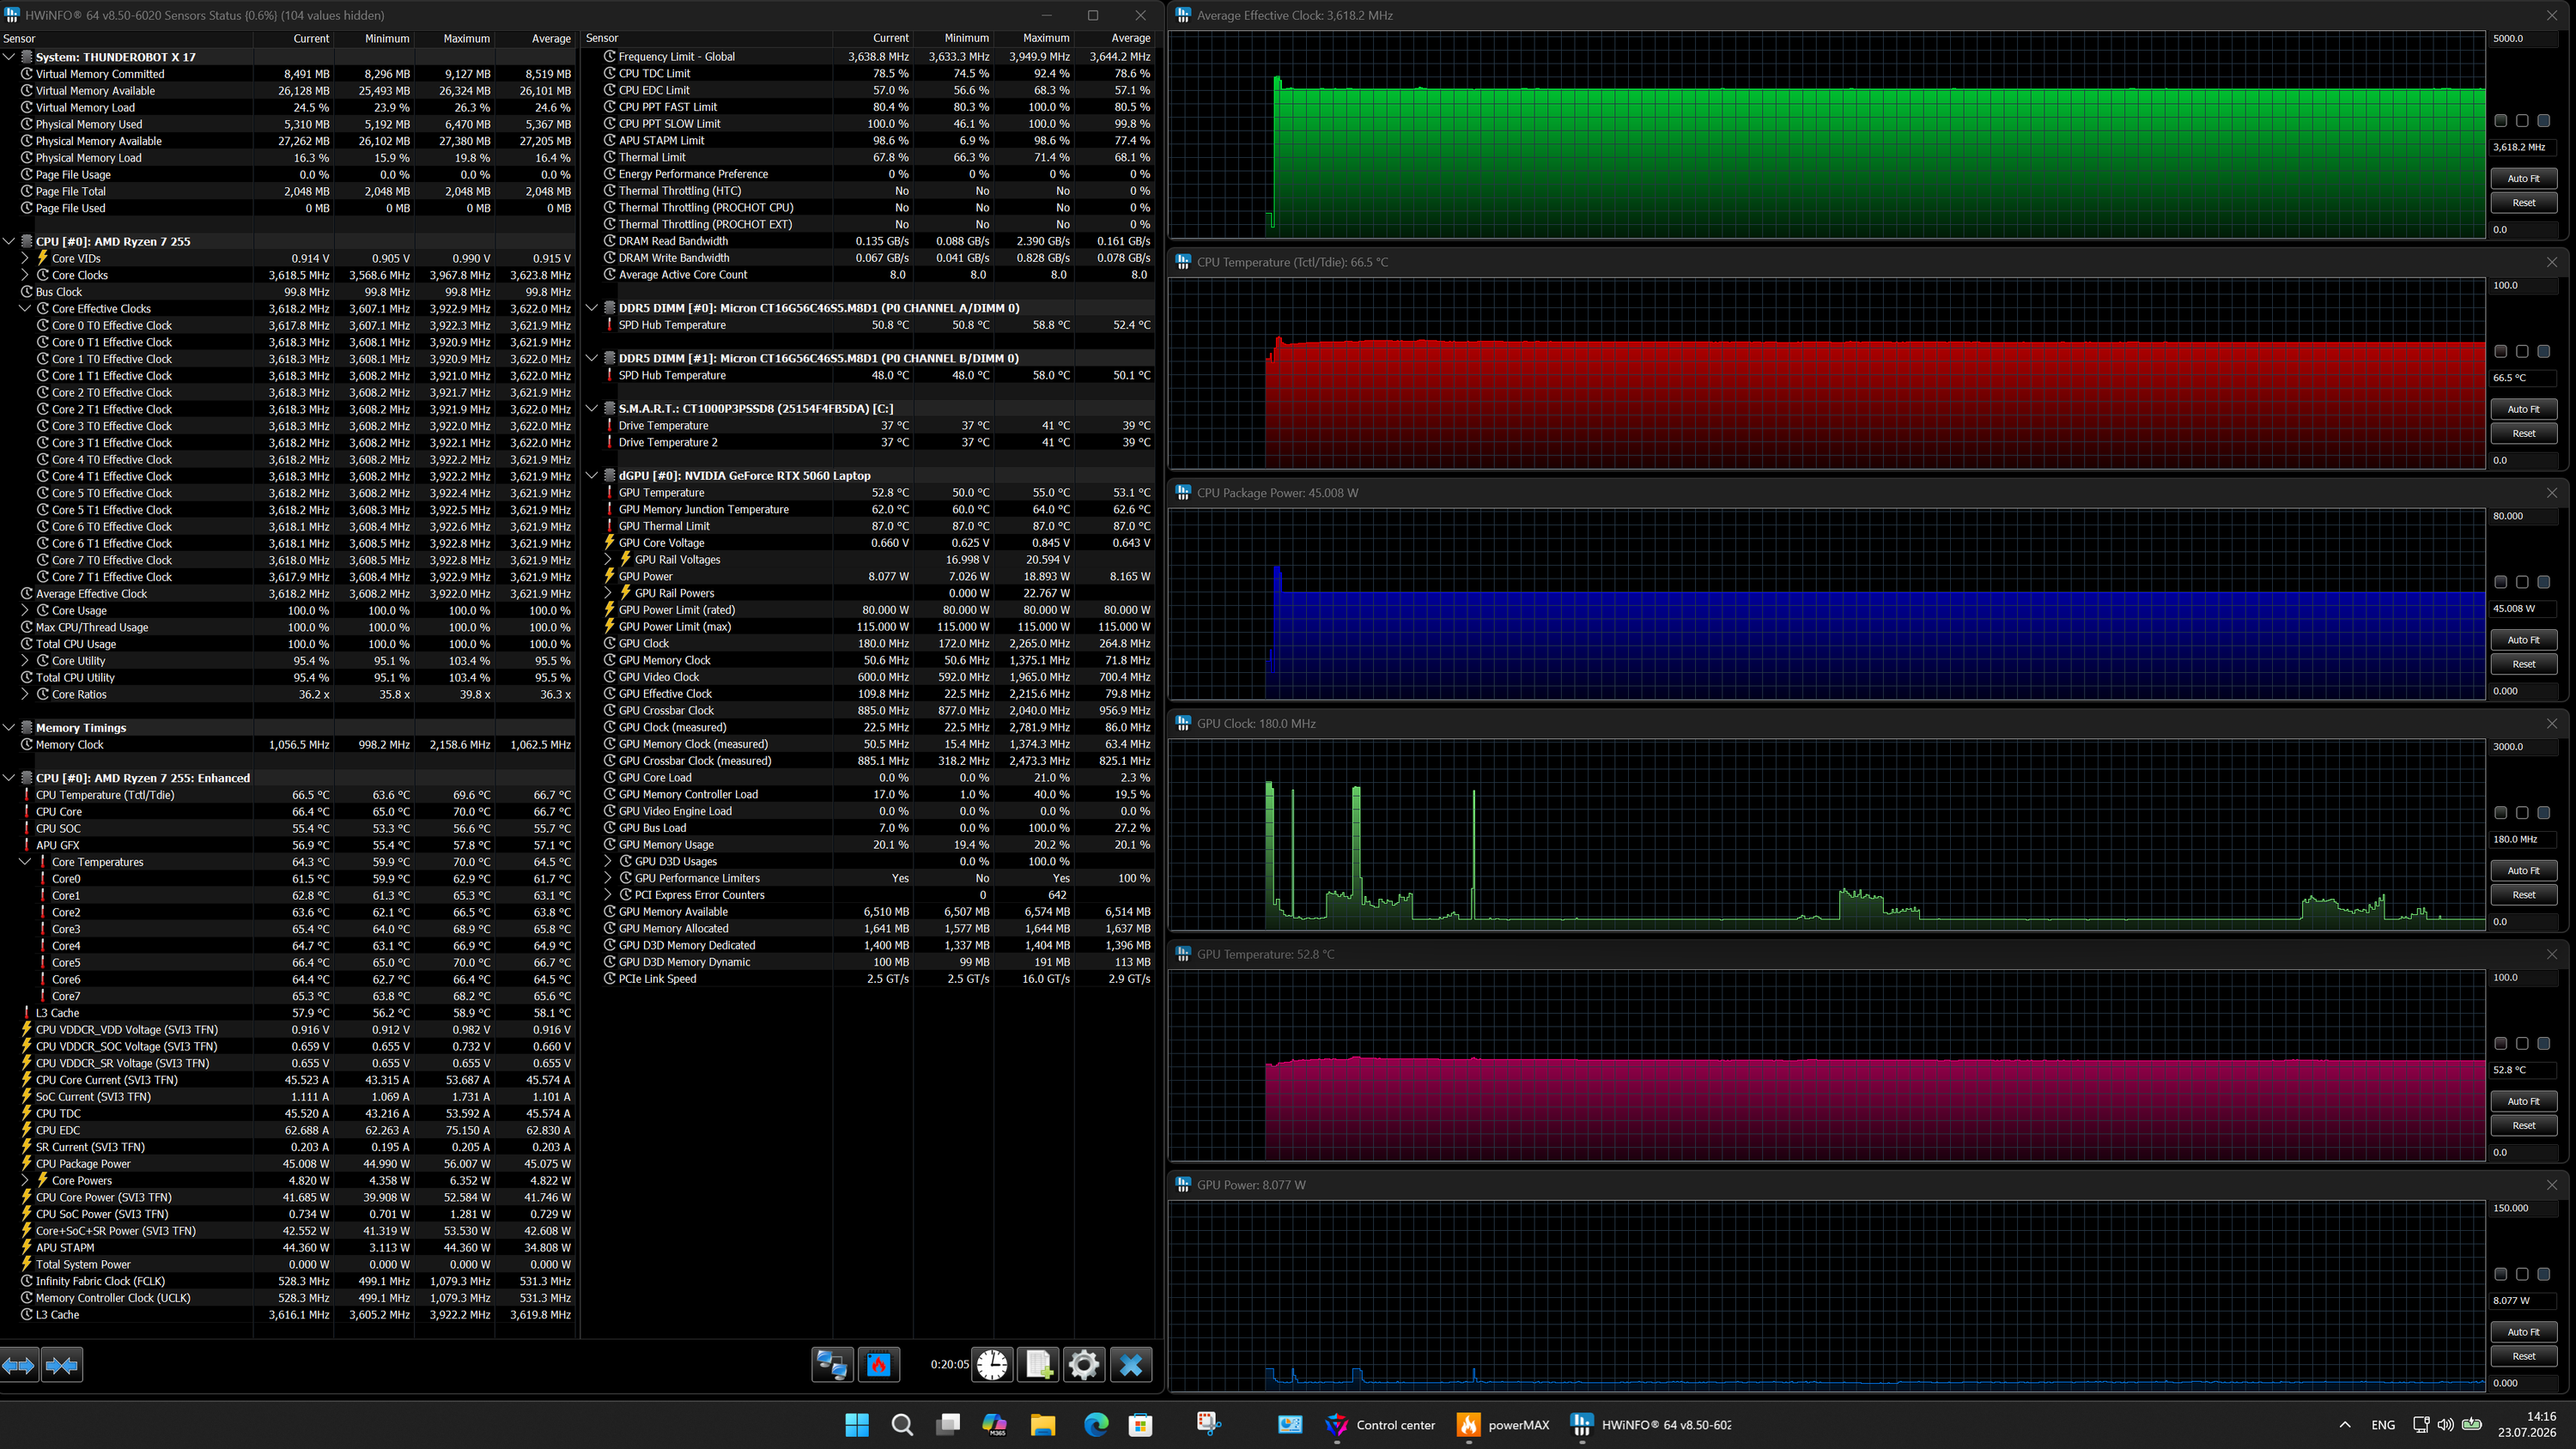This screenshot has width=2576, height=1449.
Task: Select the Thermal Throttling (HTC) row
Action: click(x=868, y=191)
